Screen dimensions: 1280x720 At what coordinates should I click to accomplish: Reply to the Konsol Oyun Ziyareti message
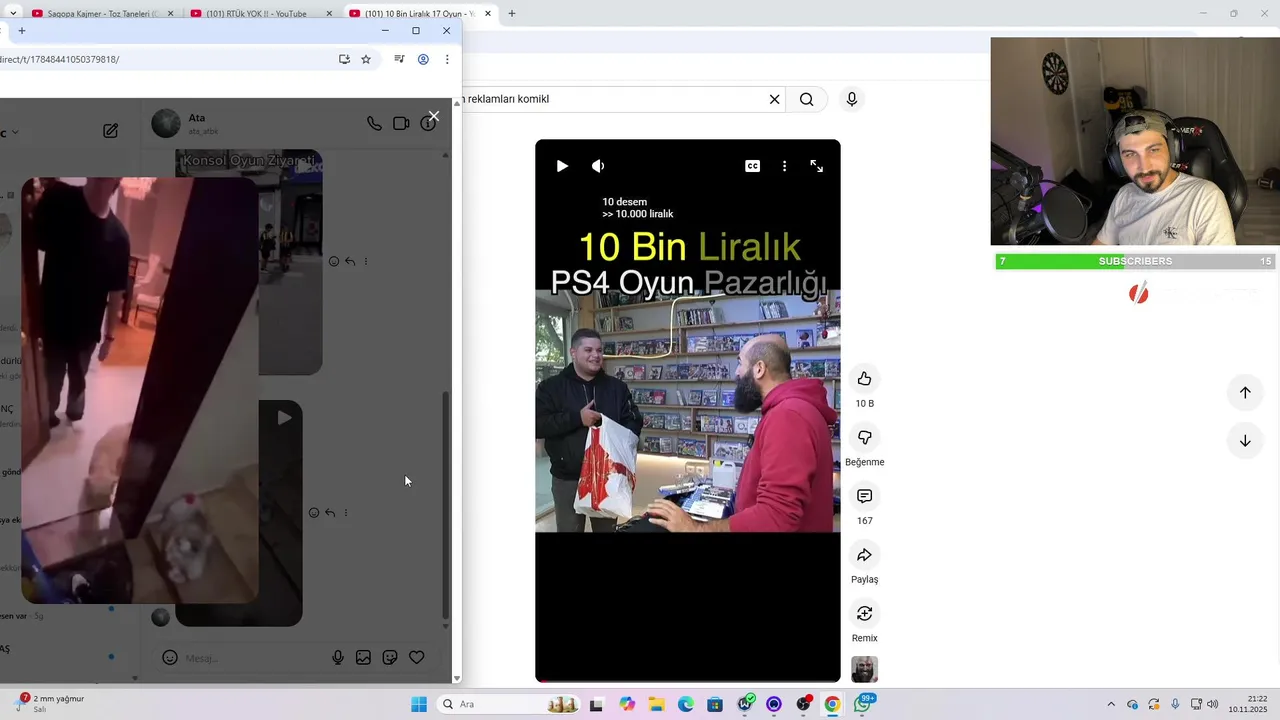(x=350, y=261)
